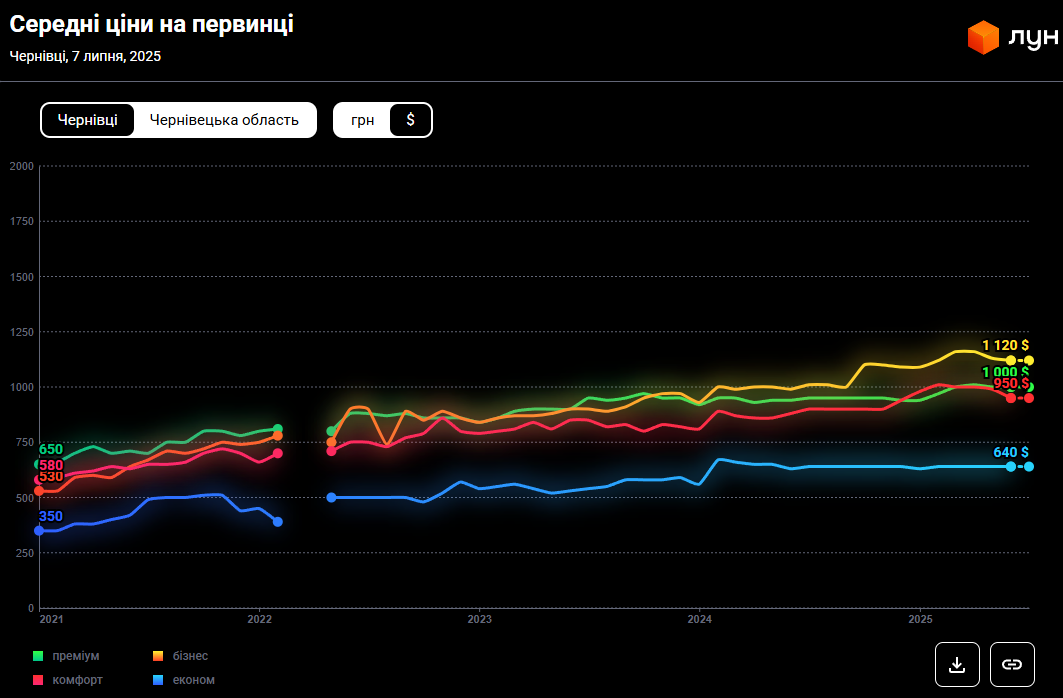This screenshot has width=1063, height=698.
Task: Click the copy link icon
Action: [x=1012, y=664]
